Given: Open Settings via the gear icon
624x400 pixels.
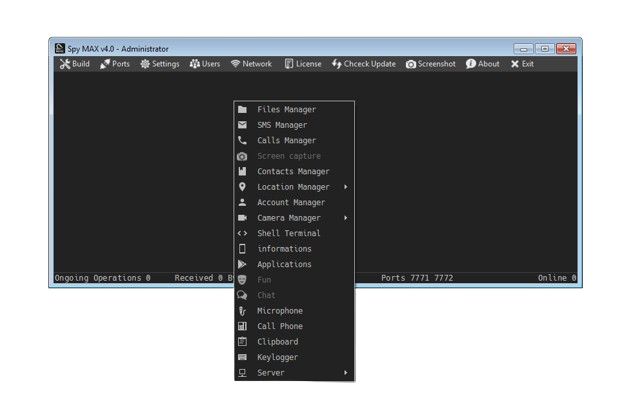Looking at the screenshot, I should coord(145,64).
